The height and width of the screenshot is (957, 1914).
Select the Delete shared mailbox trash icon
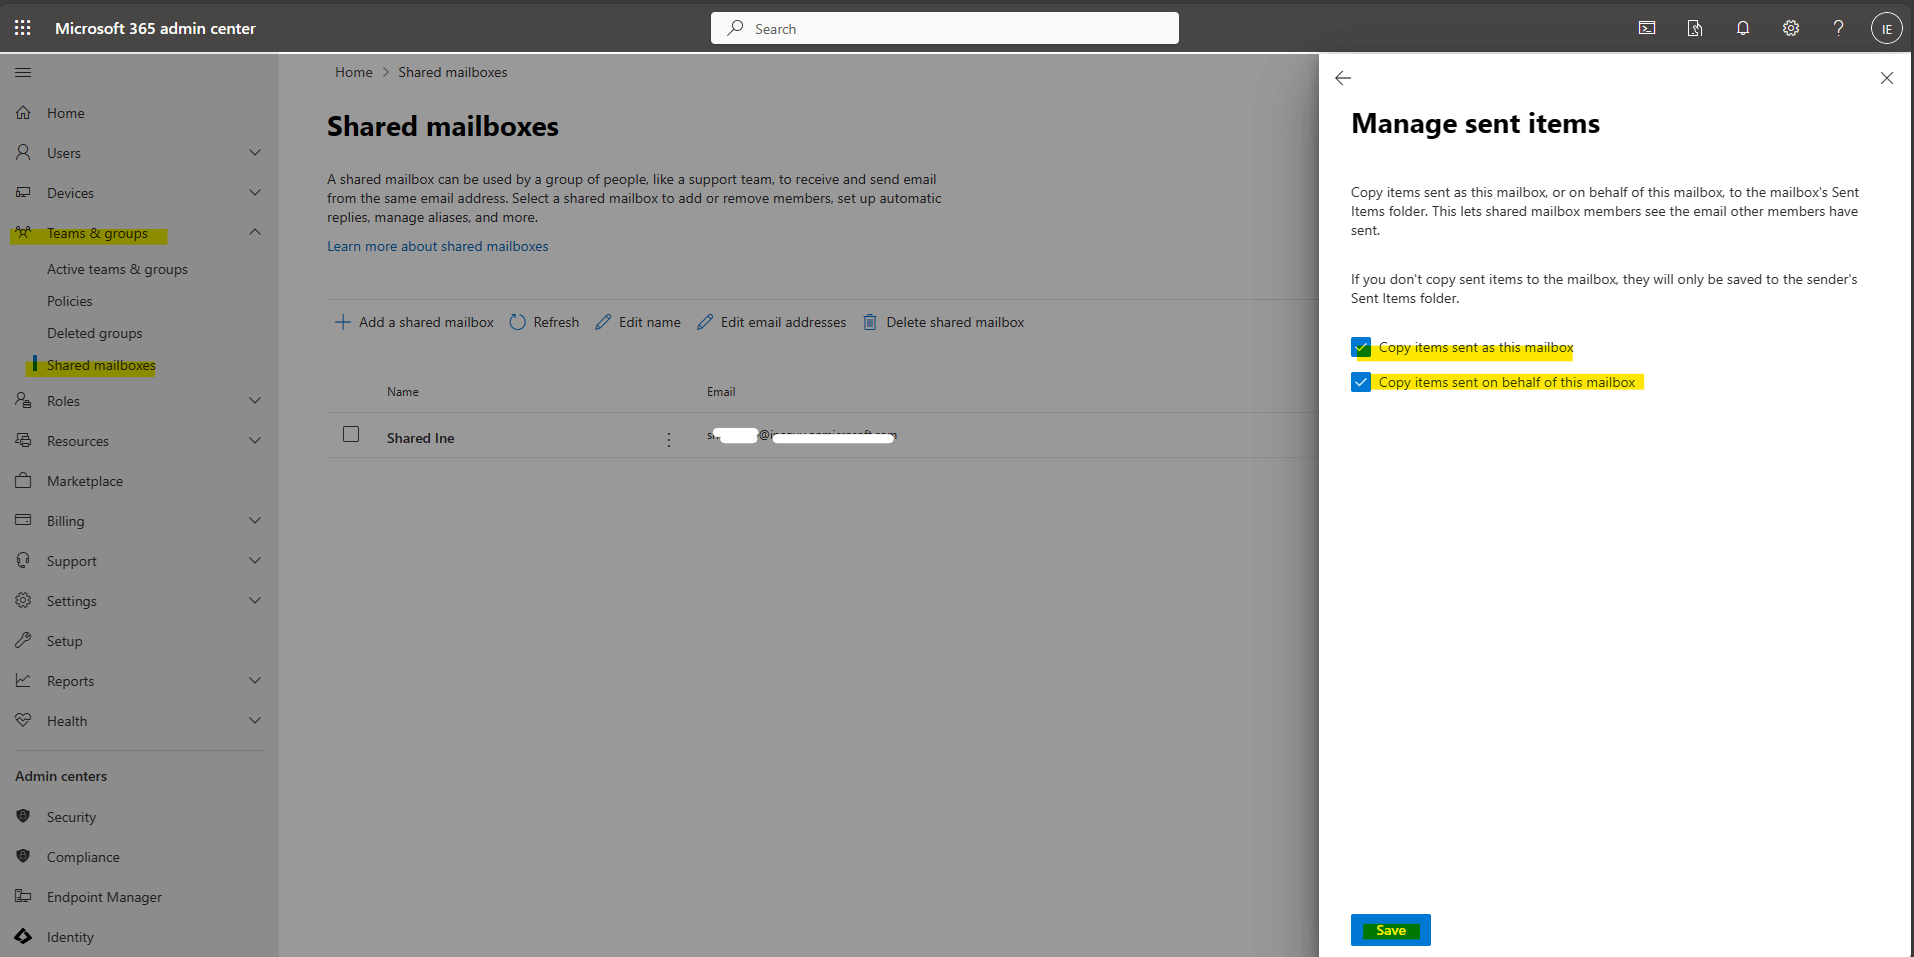click(x=869, y=321)
